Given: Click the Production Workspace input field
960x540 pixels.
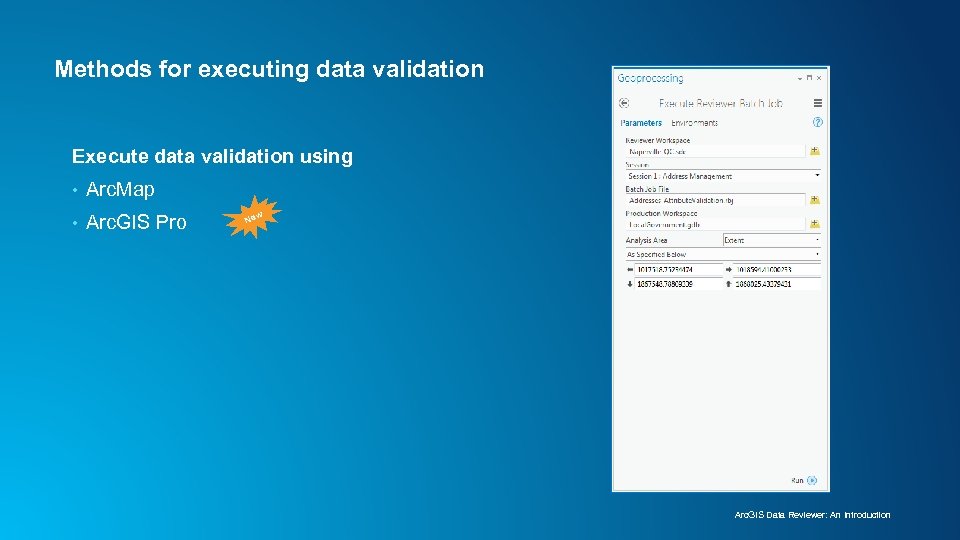Looking at the screenshot, I should click(x=714, y=225).
